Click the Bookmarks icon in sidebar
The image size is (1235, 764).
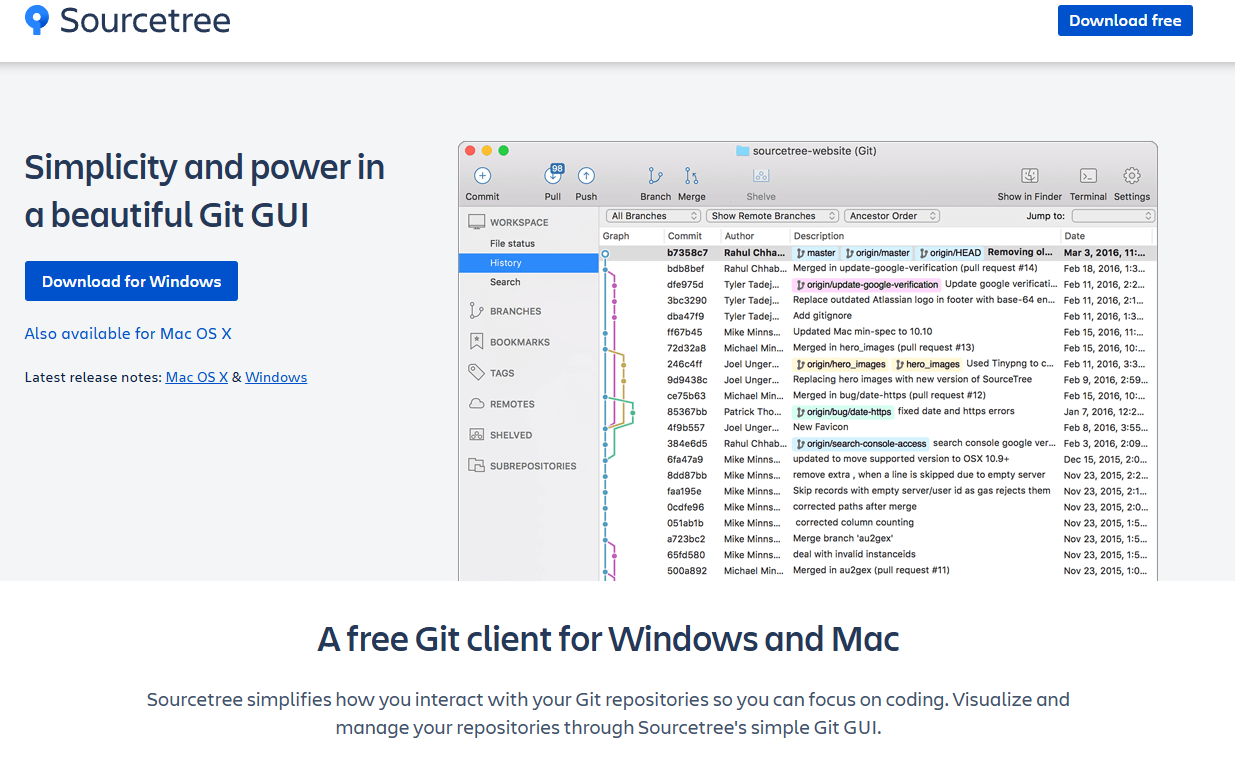click(x=477, y=342)
